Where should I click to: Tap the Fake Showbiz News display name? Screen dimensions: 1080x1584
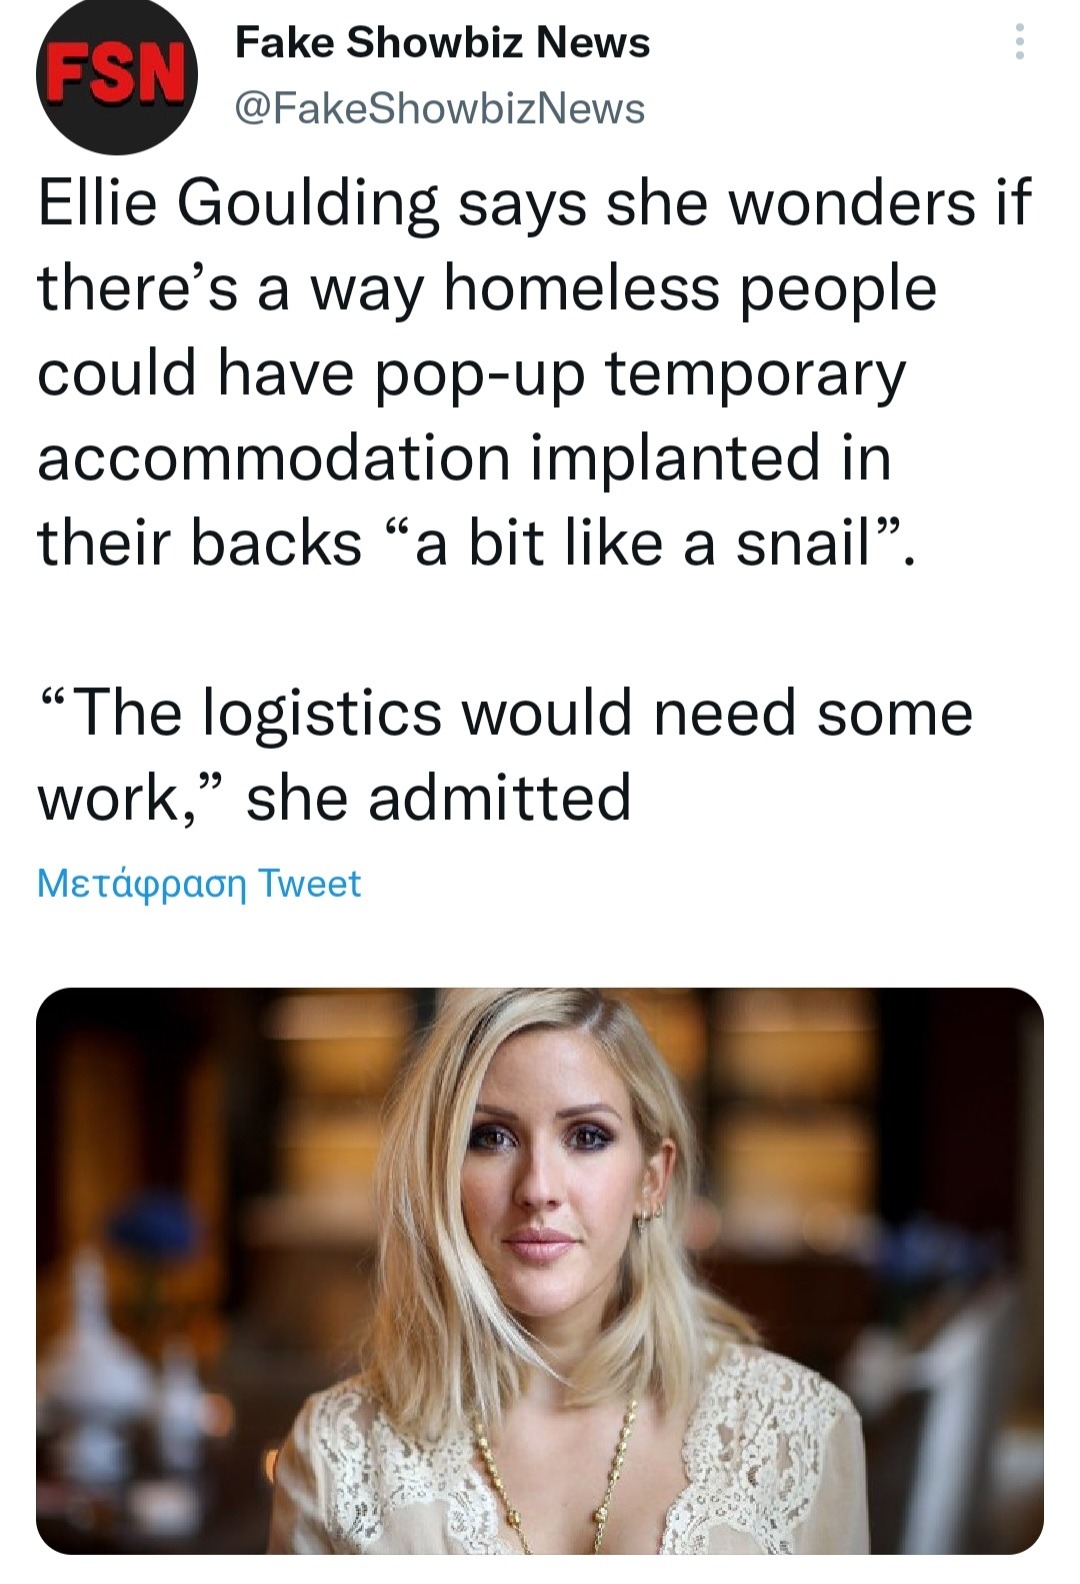[x=442, y=43]
